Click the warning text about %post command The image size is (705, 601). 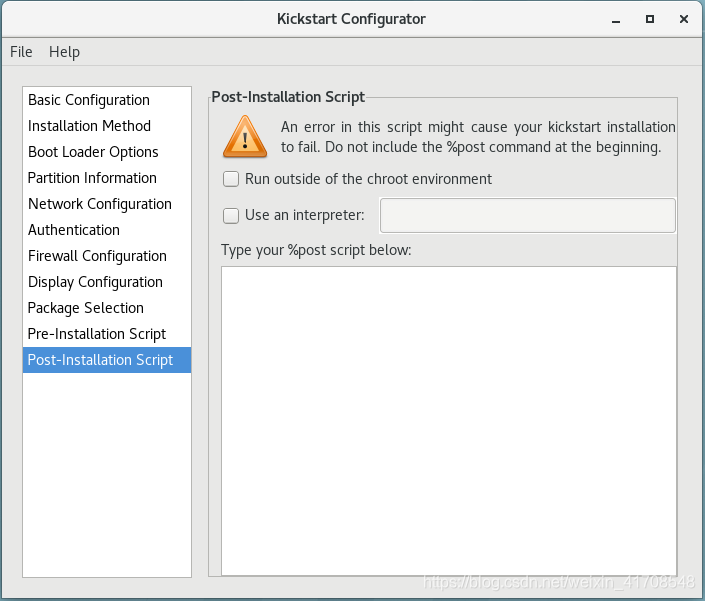(478, 137)
